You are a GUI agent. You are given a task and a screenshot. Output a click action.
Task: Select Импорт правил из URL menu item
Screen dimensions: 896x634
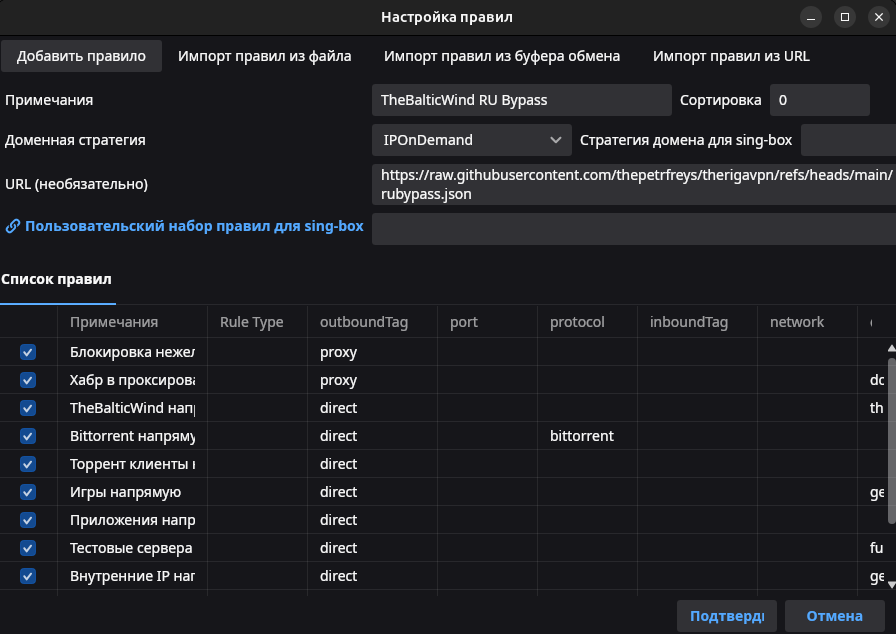[731, 56]
